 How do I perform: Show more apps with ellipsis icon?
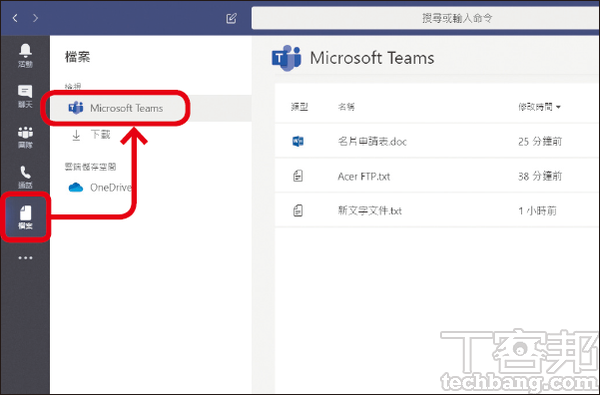point(25,258)
